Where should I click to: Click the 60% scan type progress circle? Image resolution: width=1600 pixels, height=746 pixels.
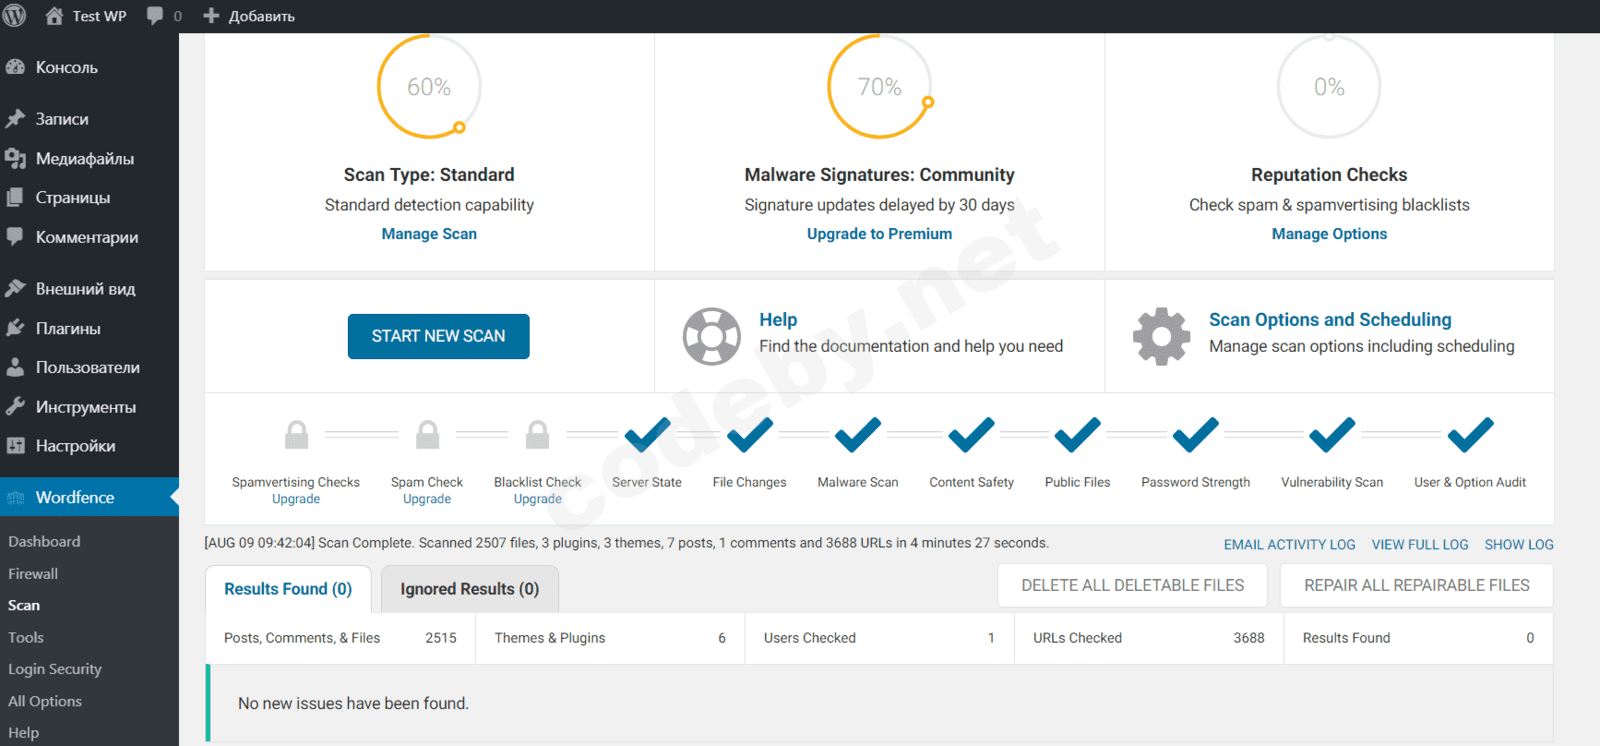(429, 87)
